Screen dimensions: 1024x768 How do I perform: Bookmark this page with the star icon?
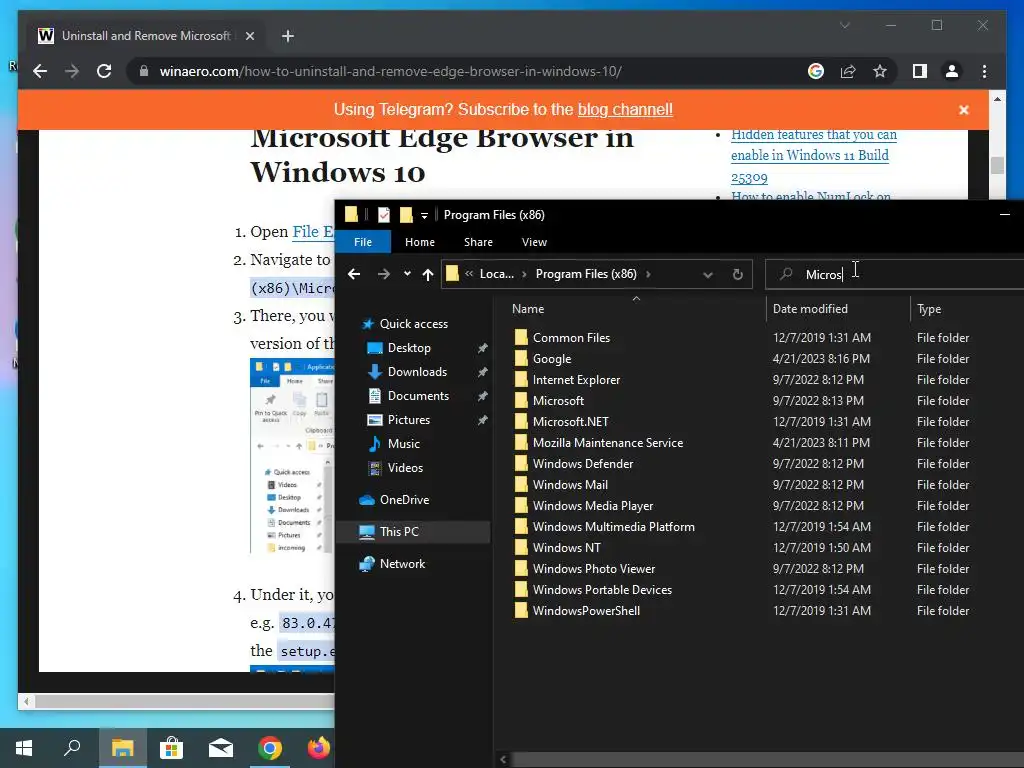pos(880,71)
